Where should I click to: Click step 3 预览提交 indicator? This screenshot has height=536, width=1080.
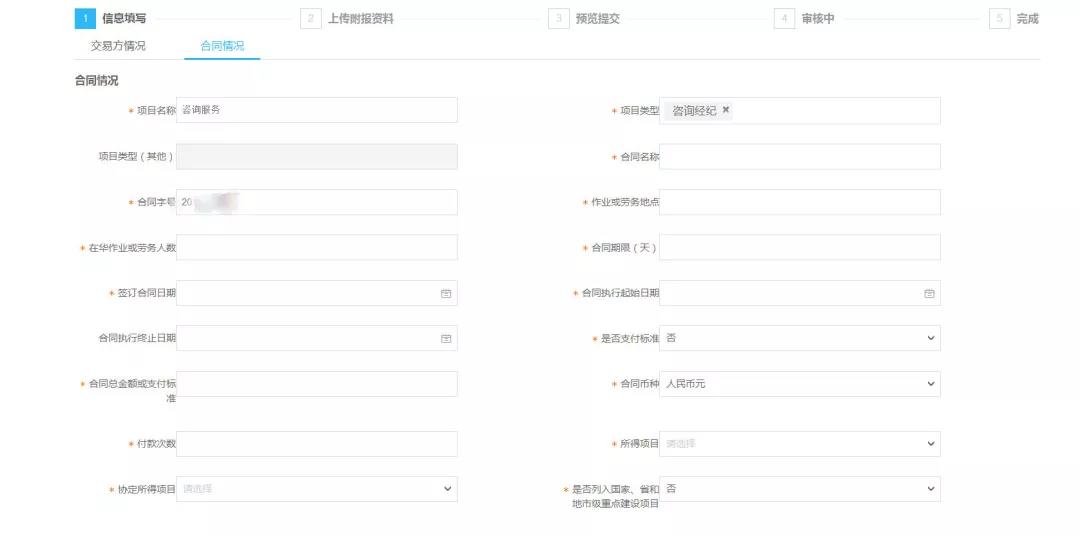coord(558,19)
